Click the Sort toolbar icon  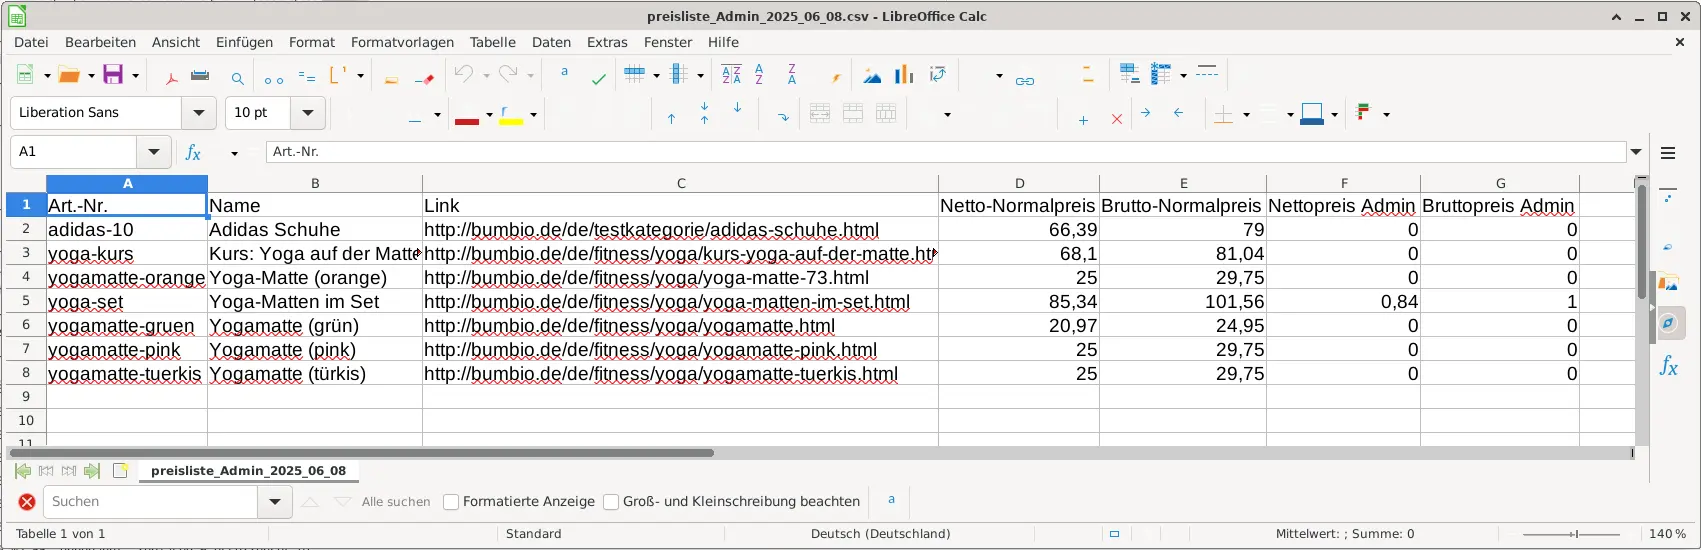tap(731, 75)
